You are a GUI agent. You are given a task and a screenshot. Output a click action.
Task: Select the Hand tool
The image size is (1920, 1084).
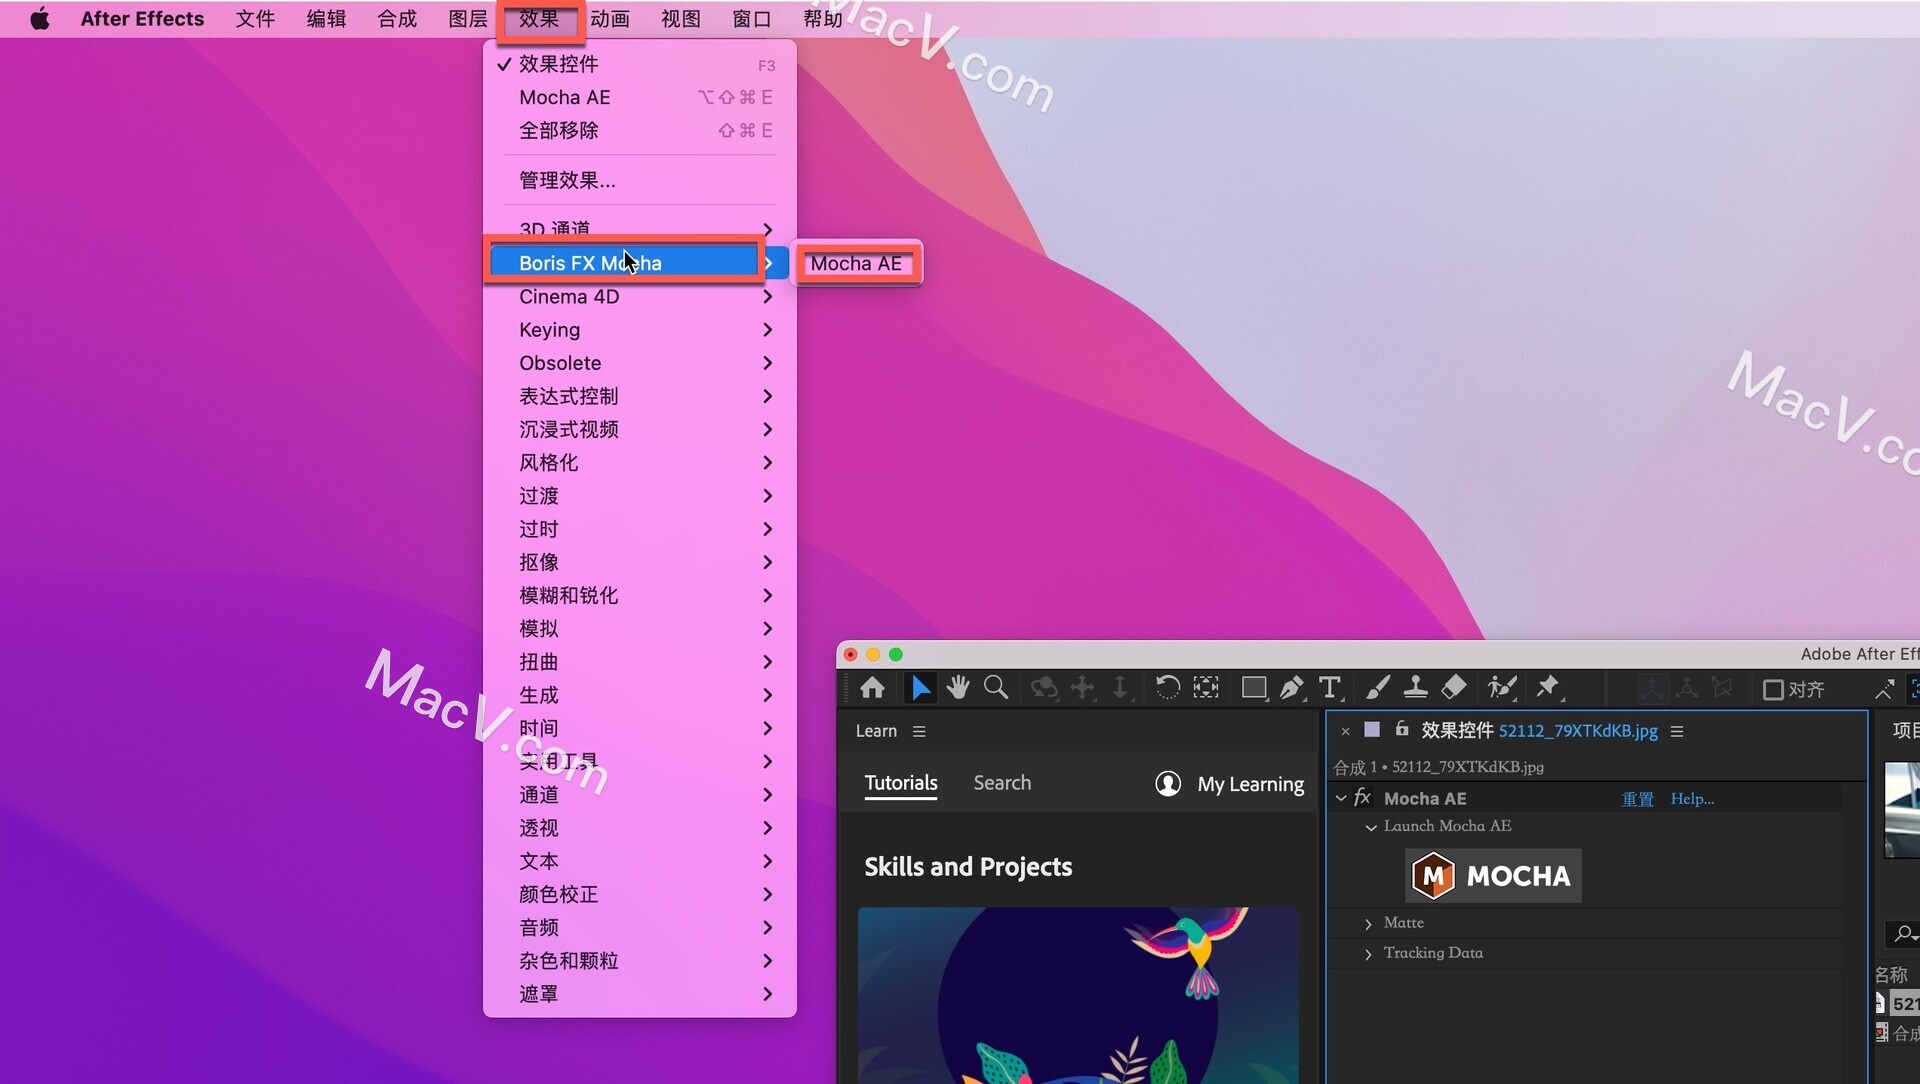[x=958, y=688]
